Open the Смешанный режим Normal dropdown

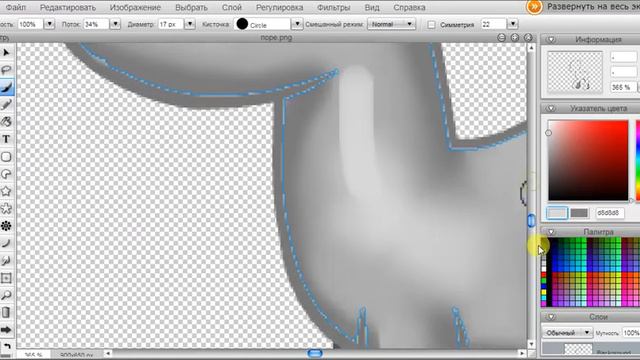pyautogui.click(x=391, y=24)
